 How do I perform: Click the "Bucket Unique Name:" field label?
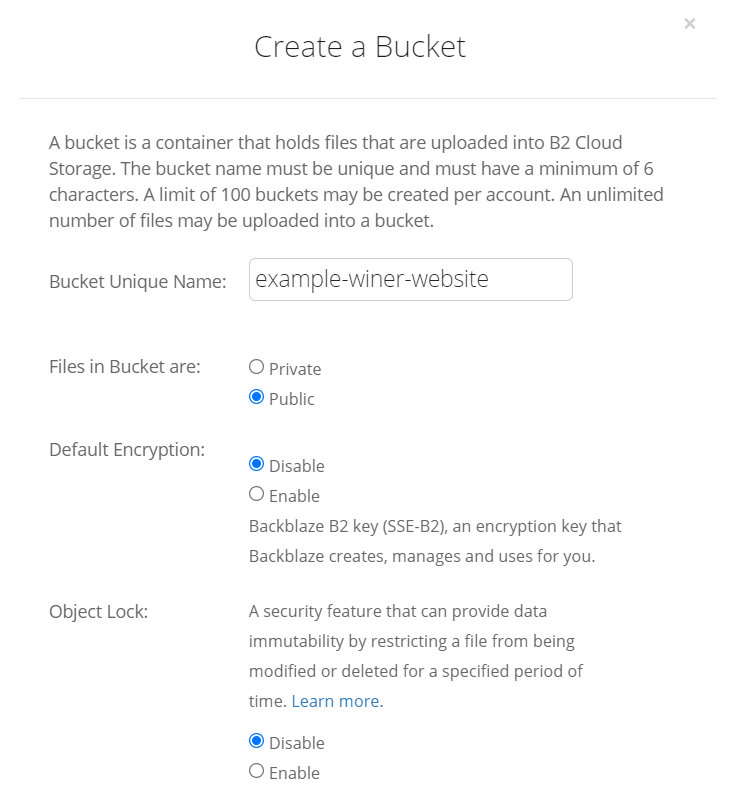(138, 282)
